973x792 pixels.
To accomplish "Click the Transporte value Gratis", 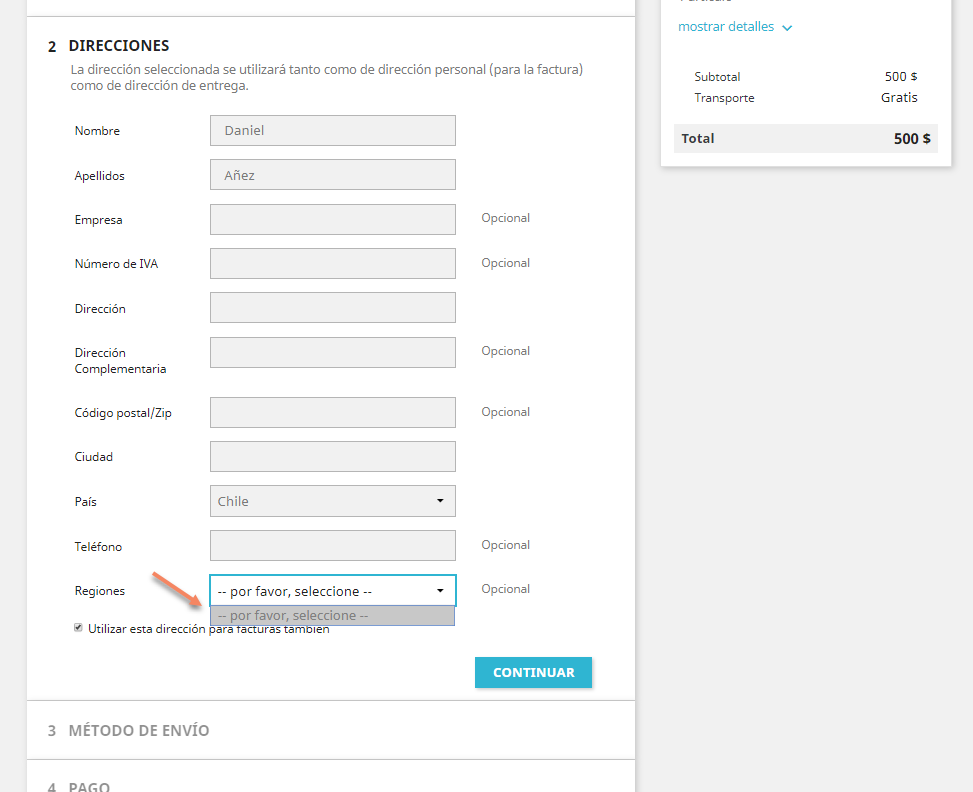I will point(899,97).
